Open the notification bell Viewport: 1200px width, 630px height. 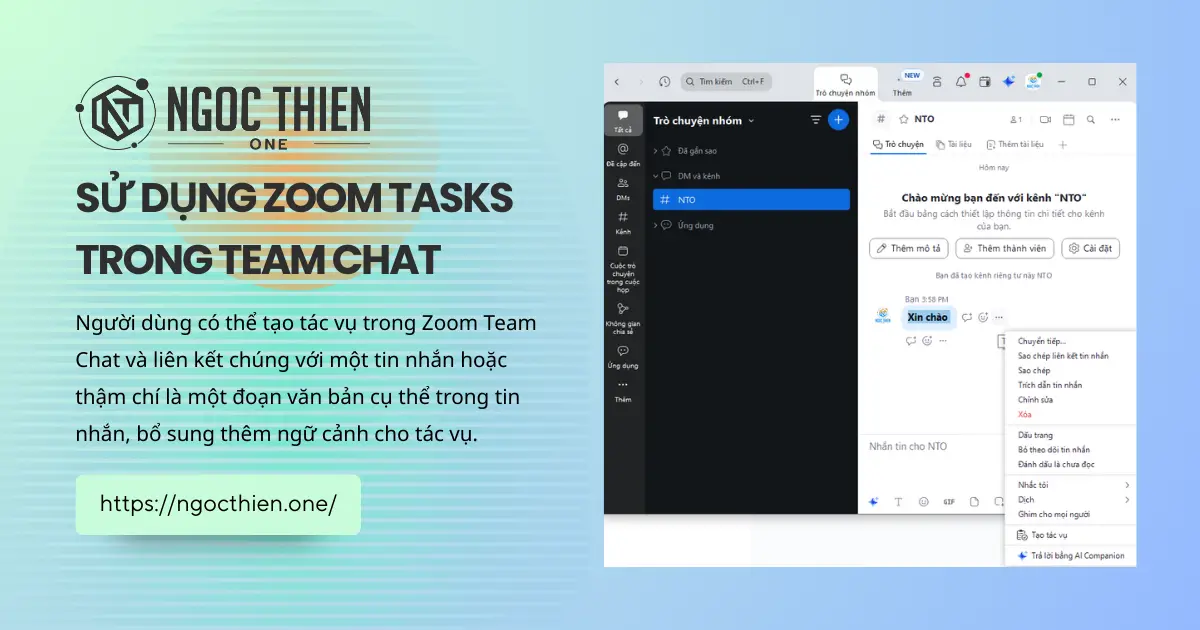coord(961,82)
